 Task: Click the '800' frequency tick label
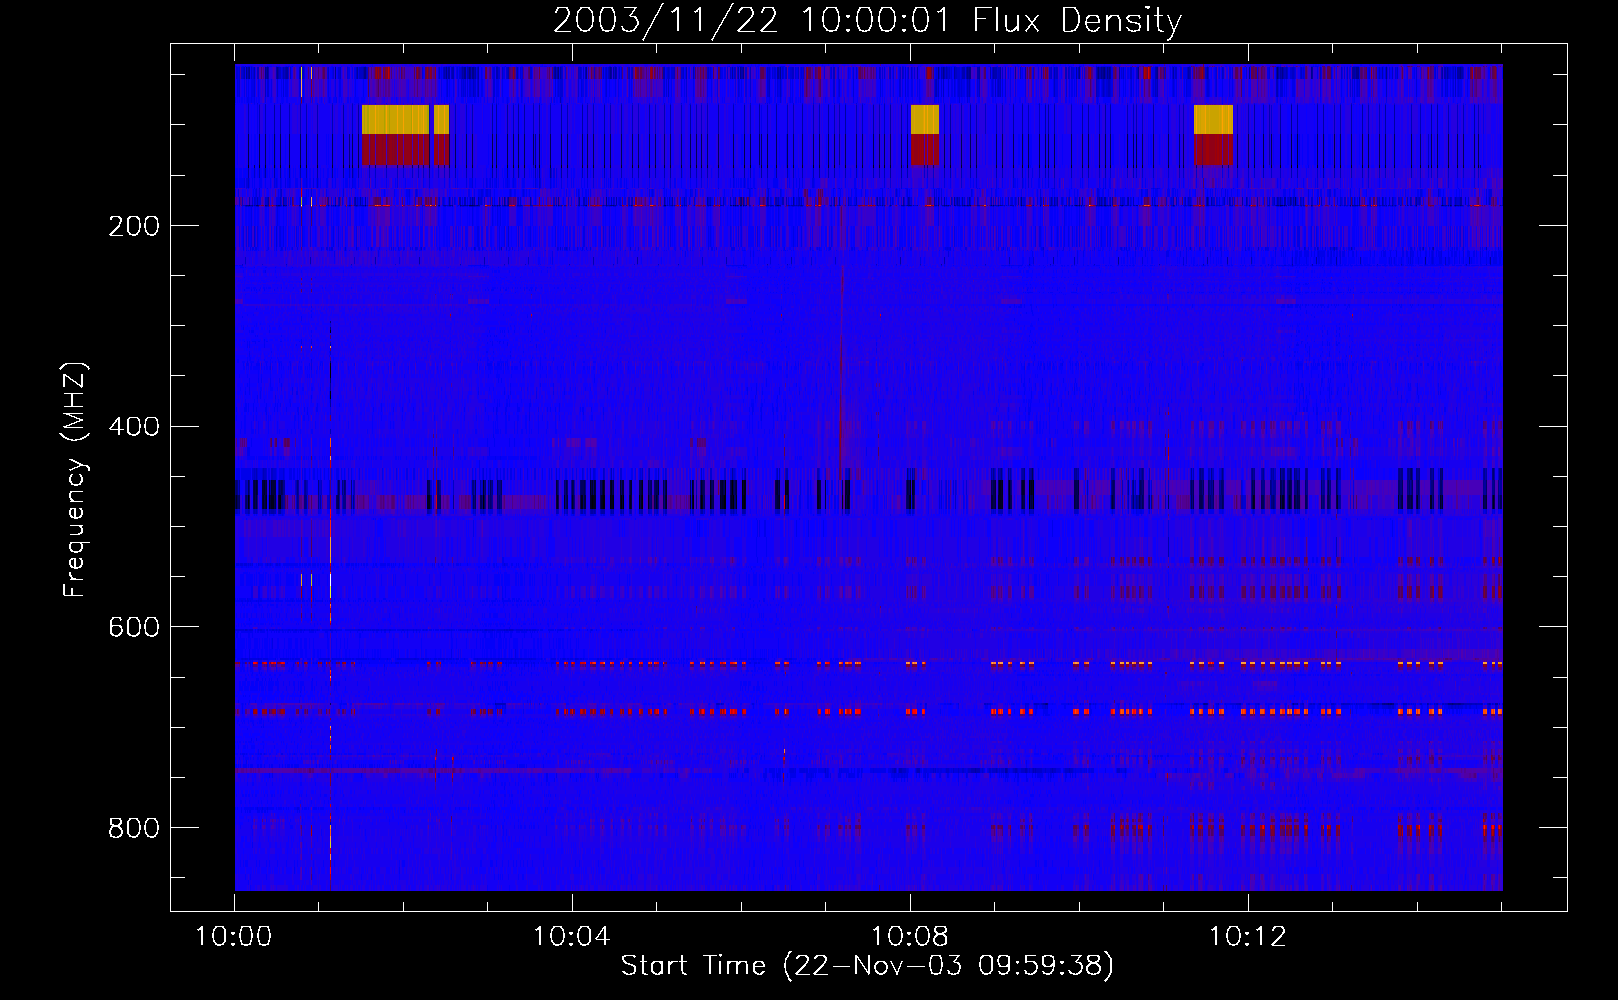coord(134,828)
